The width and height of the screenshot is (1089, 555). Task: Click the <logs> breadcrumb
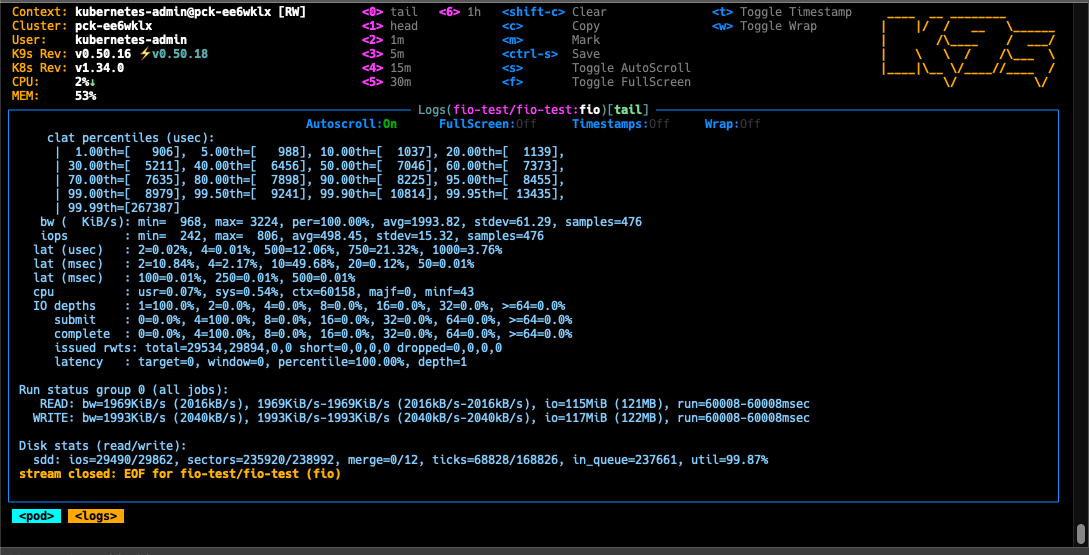[96, 516]
